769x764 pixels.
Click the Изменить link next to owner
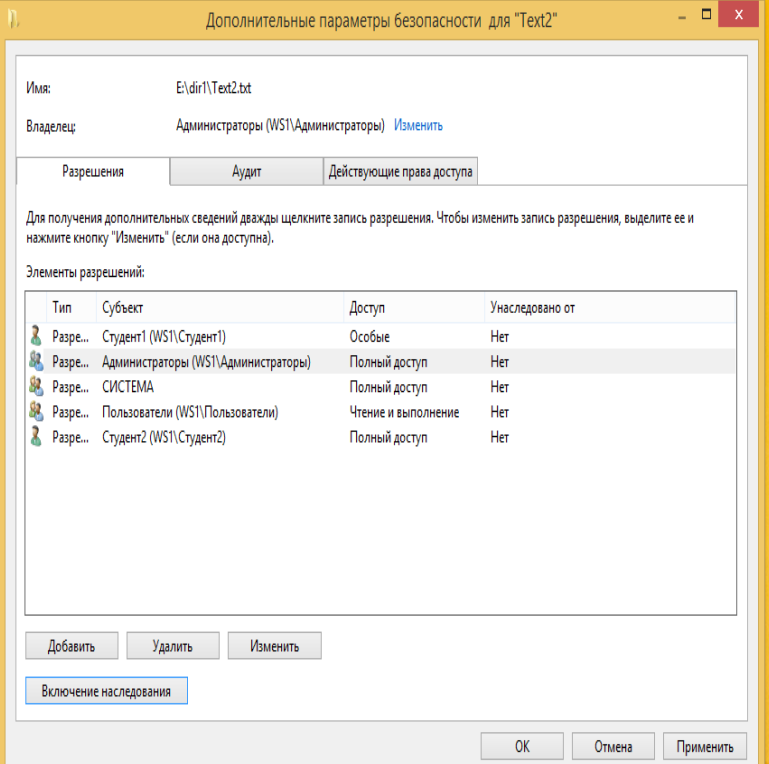pos(418,126)
